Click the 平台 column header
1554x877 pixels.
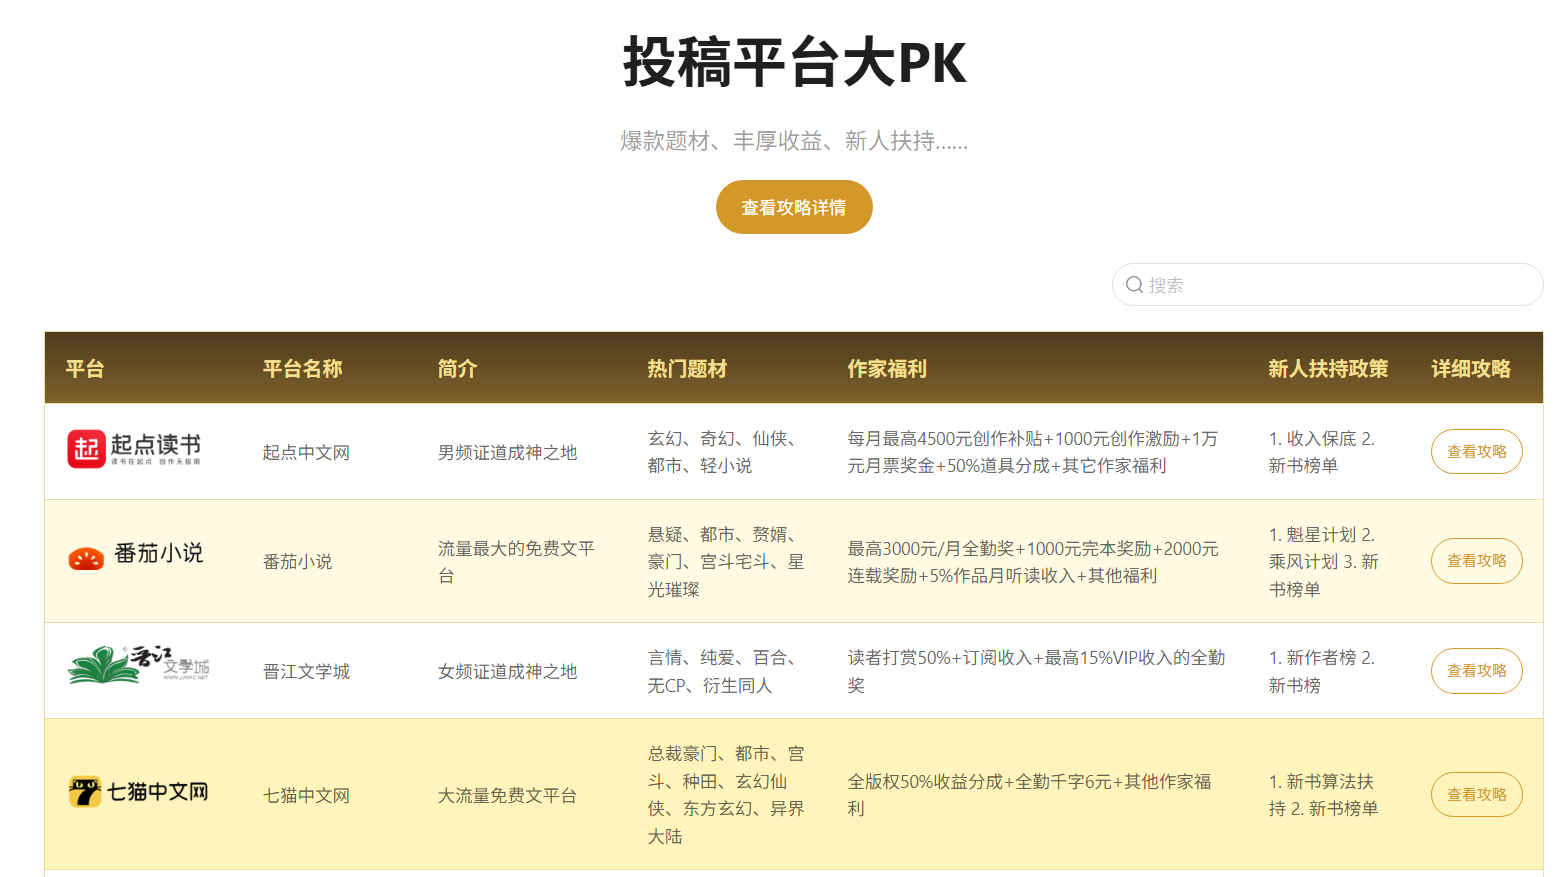[x=85, y=369]
